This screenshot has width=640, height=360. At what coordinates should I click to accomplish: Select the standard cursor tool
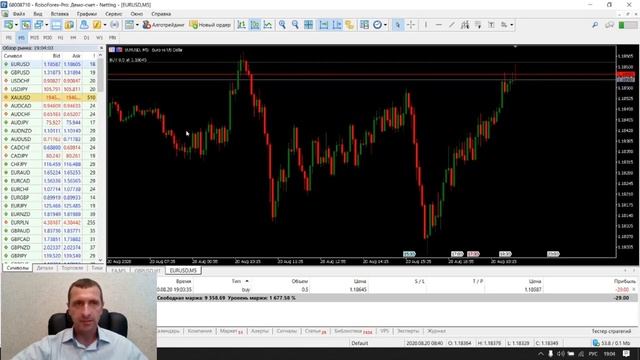[398, 25]
